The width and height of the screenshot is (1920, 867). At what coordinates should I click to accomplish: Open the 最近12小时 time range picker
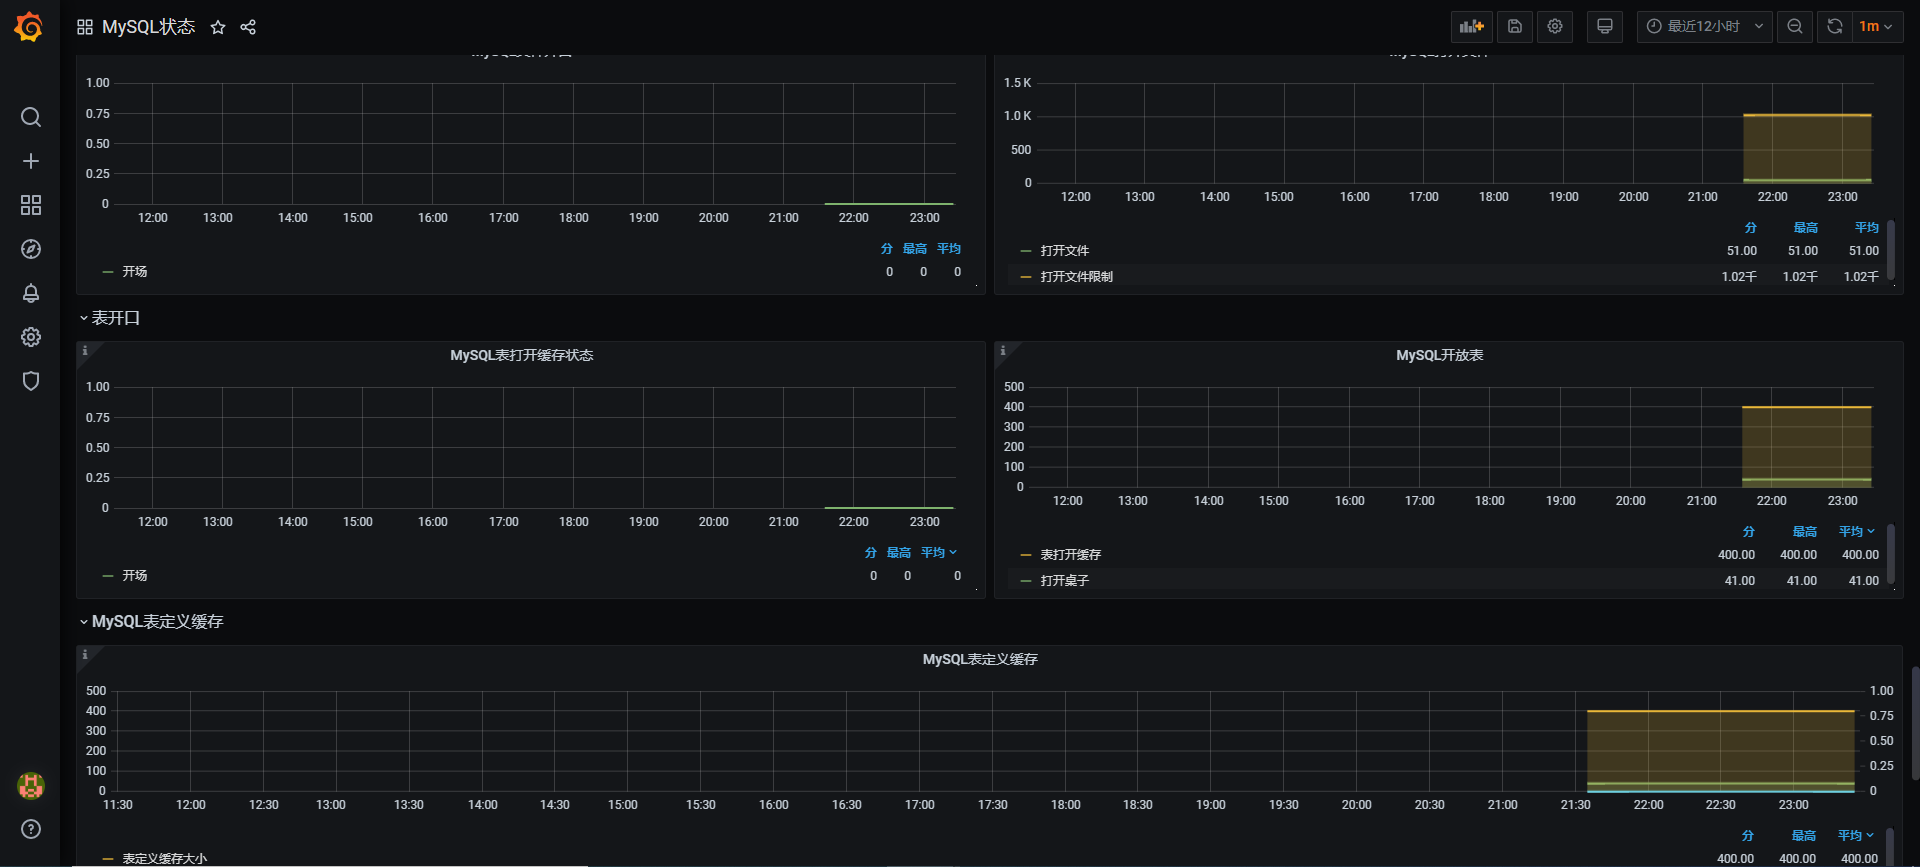(x=1704, y=26)
